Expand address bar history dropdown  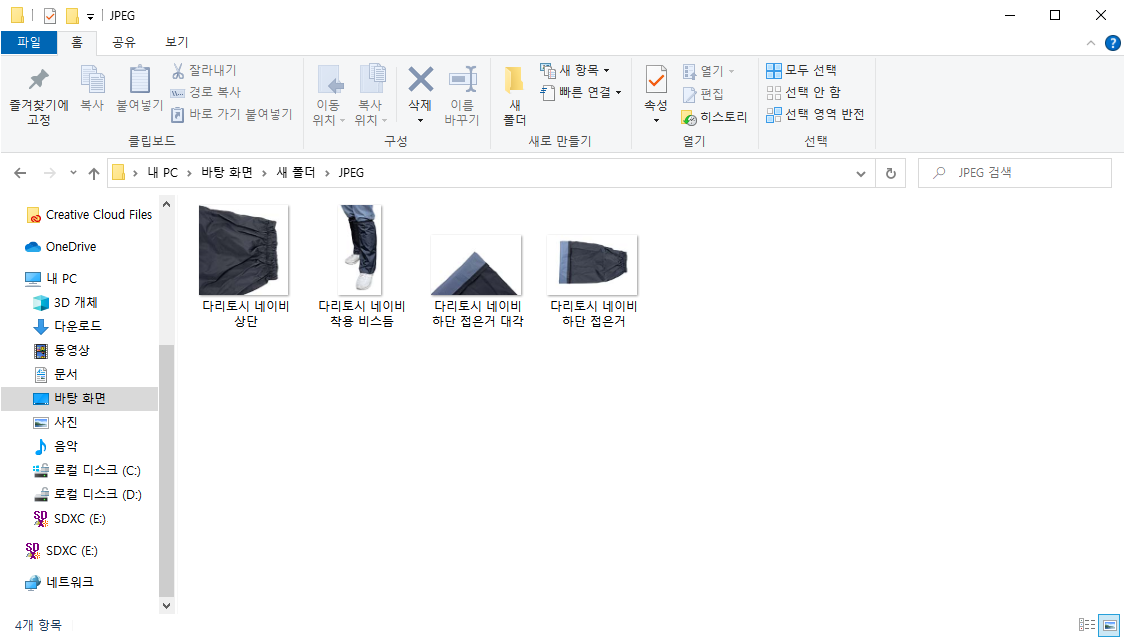[x=861, y=174]
